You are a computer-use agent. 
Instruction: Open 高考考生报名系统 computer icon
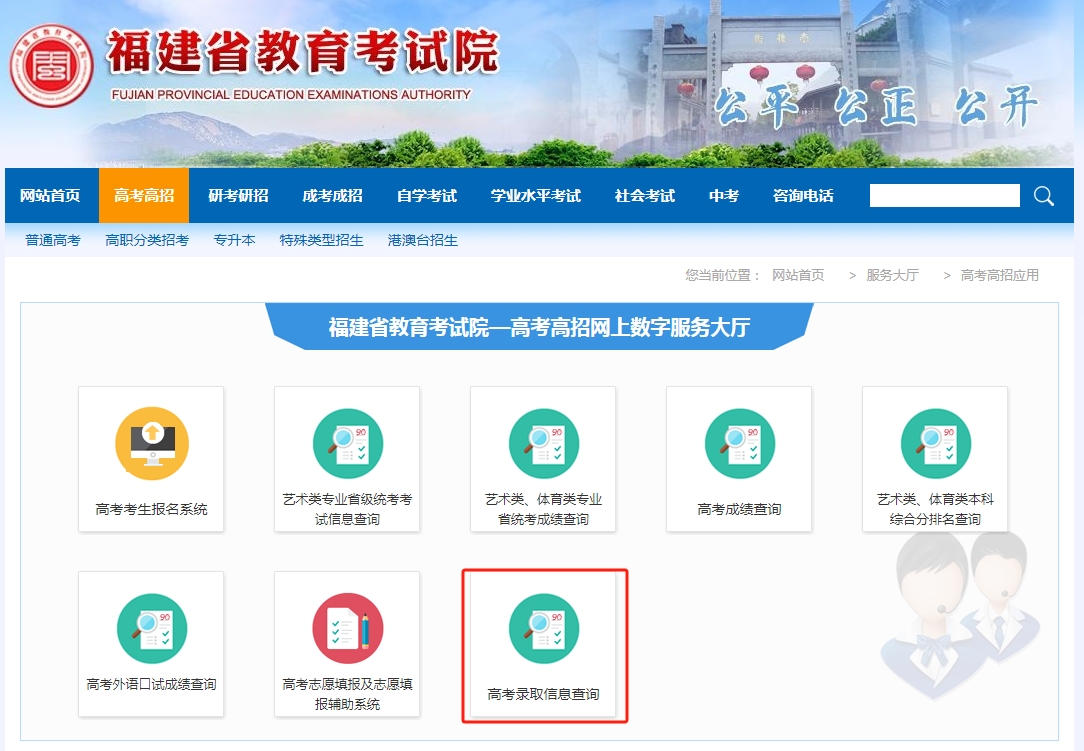pos(152,443)
